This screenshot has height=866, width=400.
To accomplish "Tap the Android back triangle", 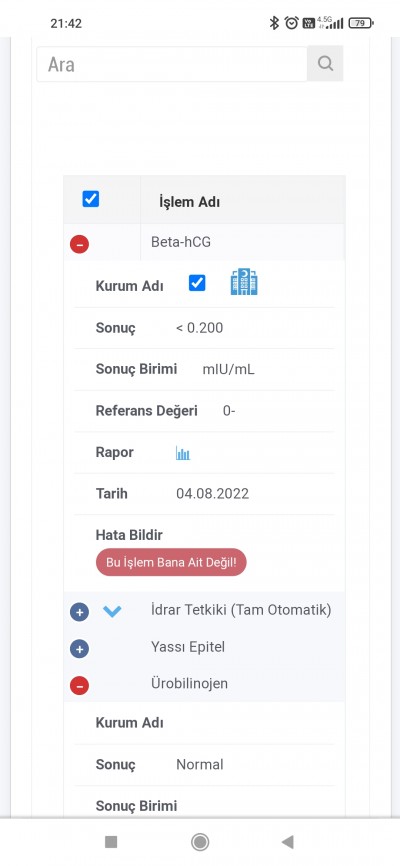I will pos(287,842).
